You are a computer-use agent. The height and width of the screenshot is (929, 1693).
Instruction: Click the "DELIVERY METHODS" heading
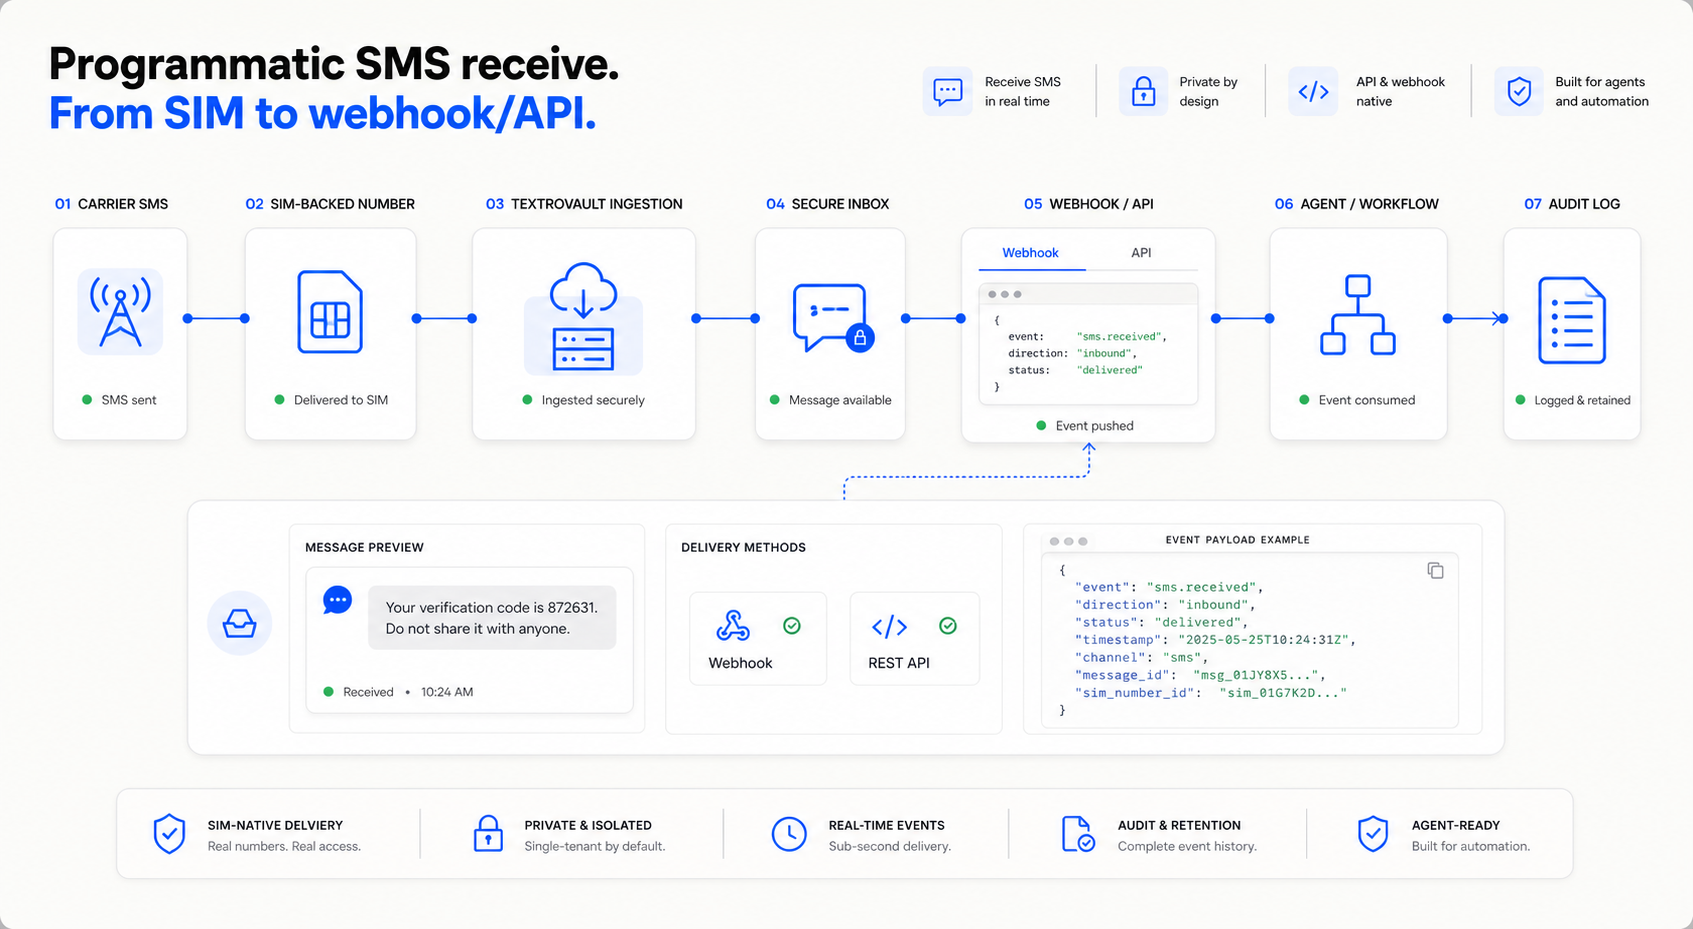(x=743, y=547)
